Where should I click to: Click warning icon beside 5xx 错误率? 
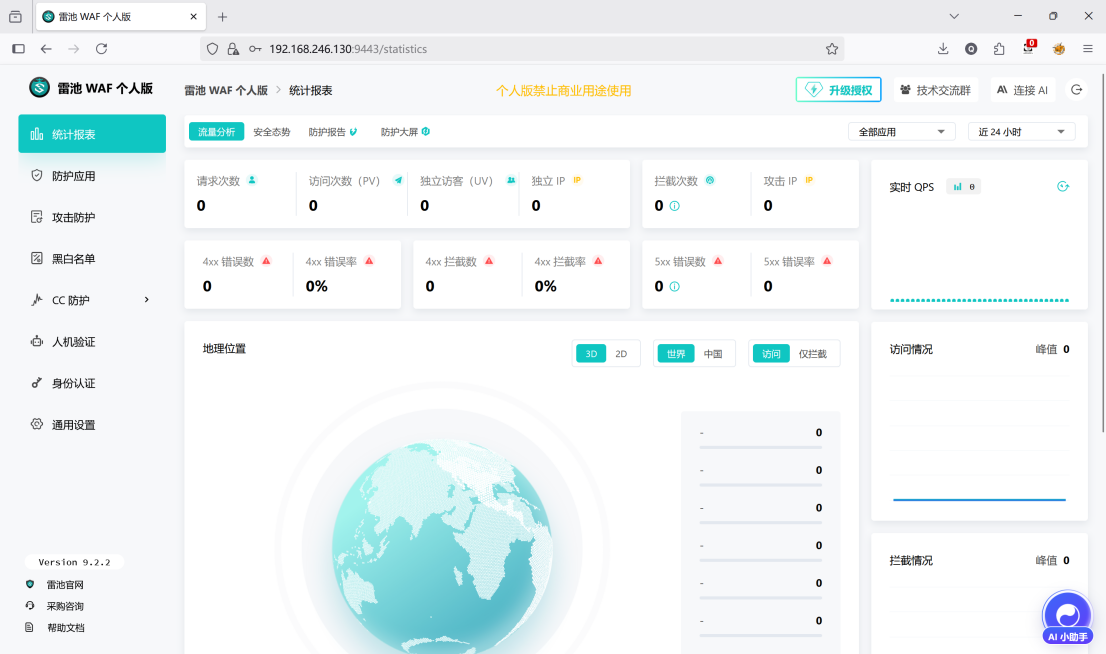click(827, 260)
